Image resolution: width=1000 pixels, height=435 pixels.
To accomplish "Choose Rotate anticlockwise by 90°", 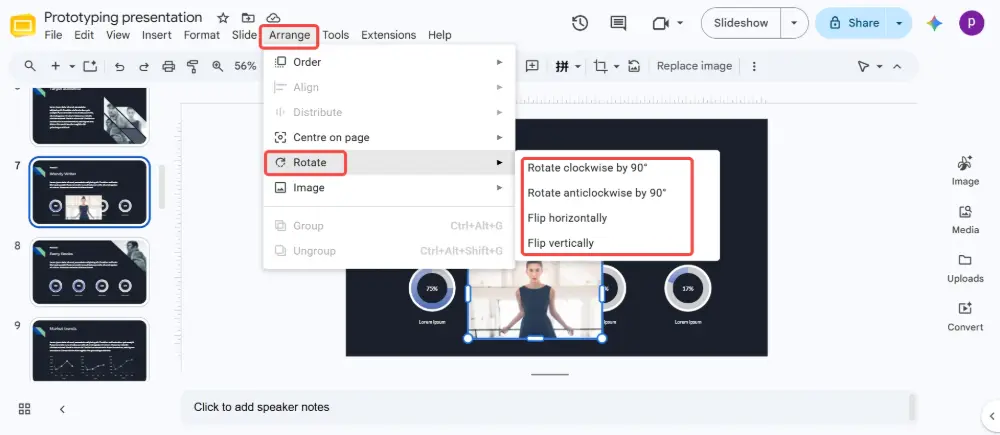I will point(596,193).
